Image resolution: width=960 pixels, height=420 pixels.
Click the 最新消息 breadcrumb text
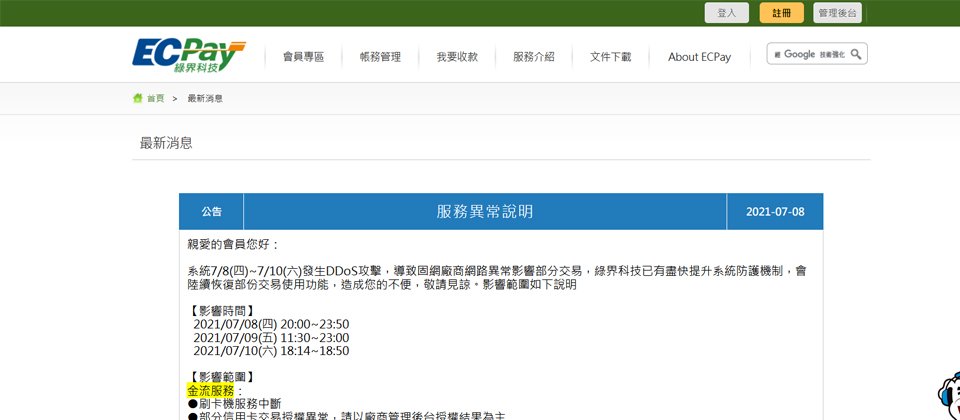pyautogui.click(x=205, y=98)
